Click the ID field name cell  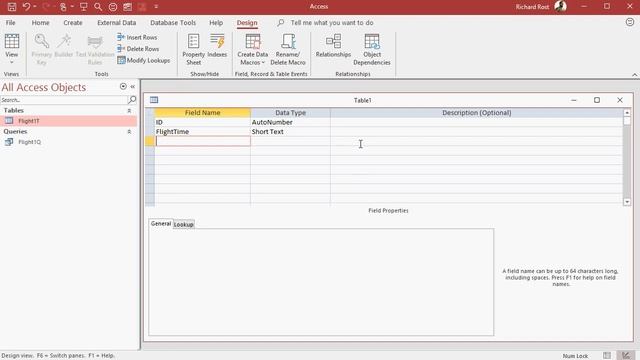(202, 122)
